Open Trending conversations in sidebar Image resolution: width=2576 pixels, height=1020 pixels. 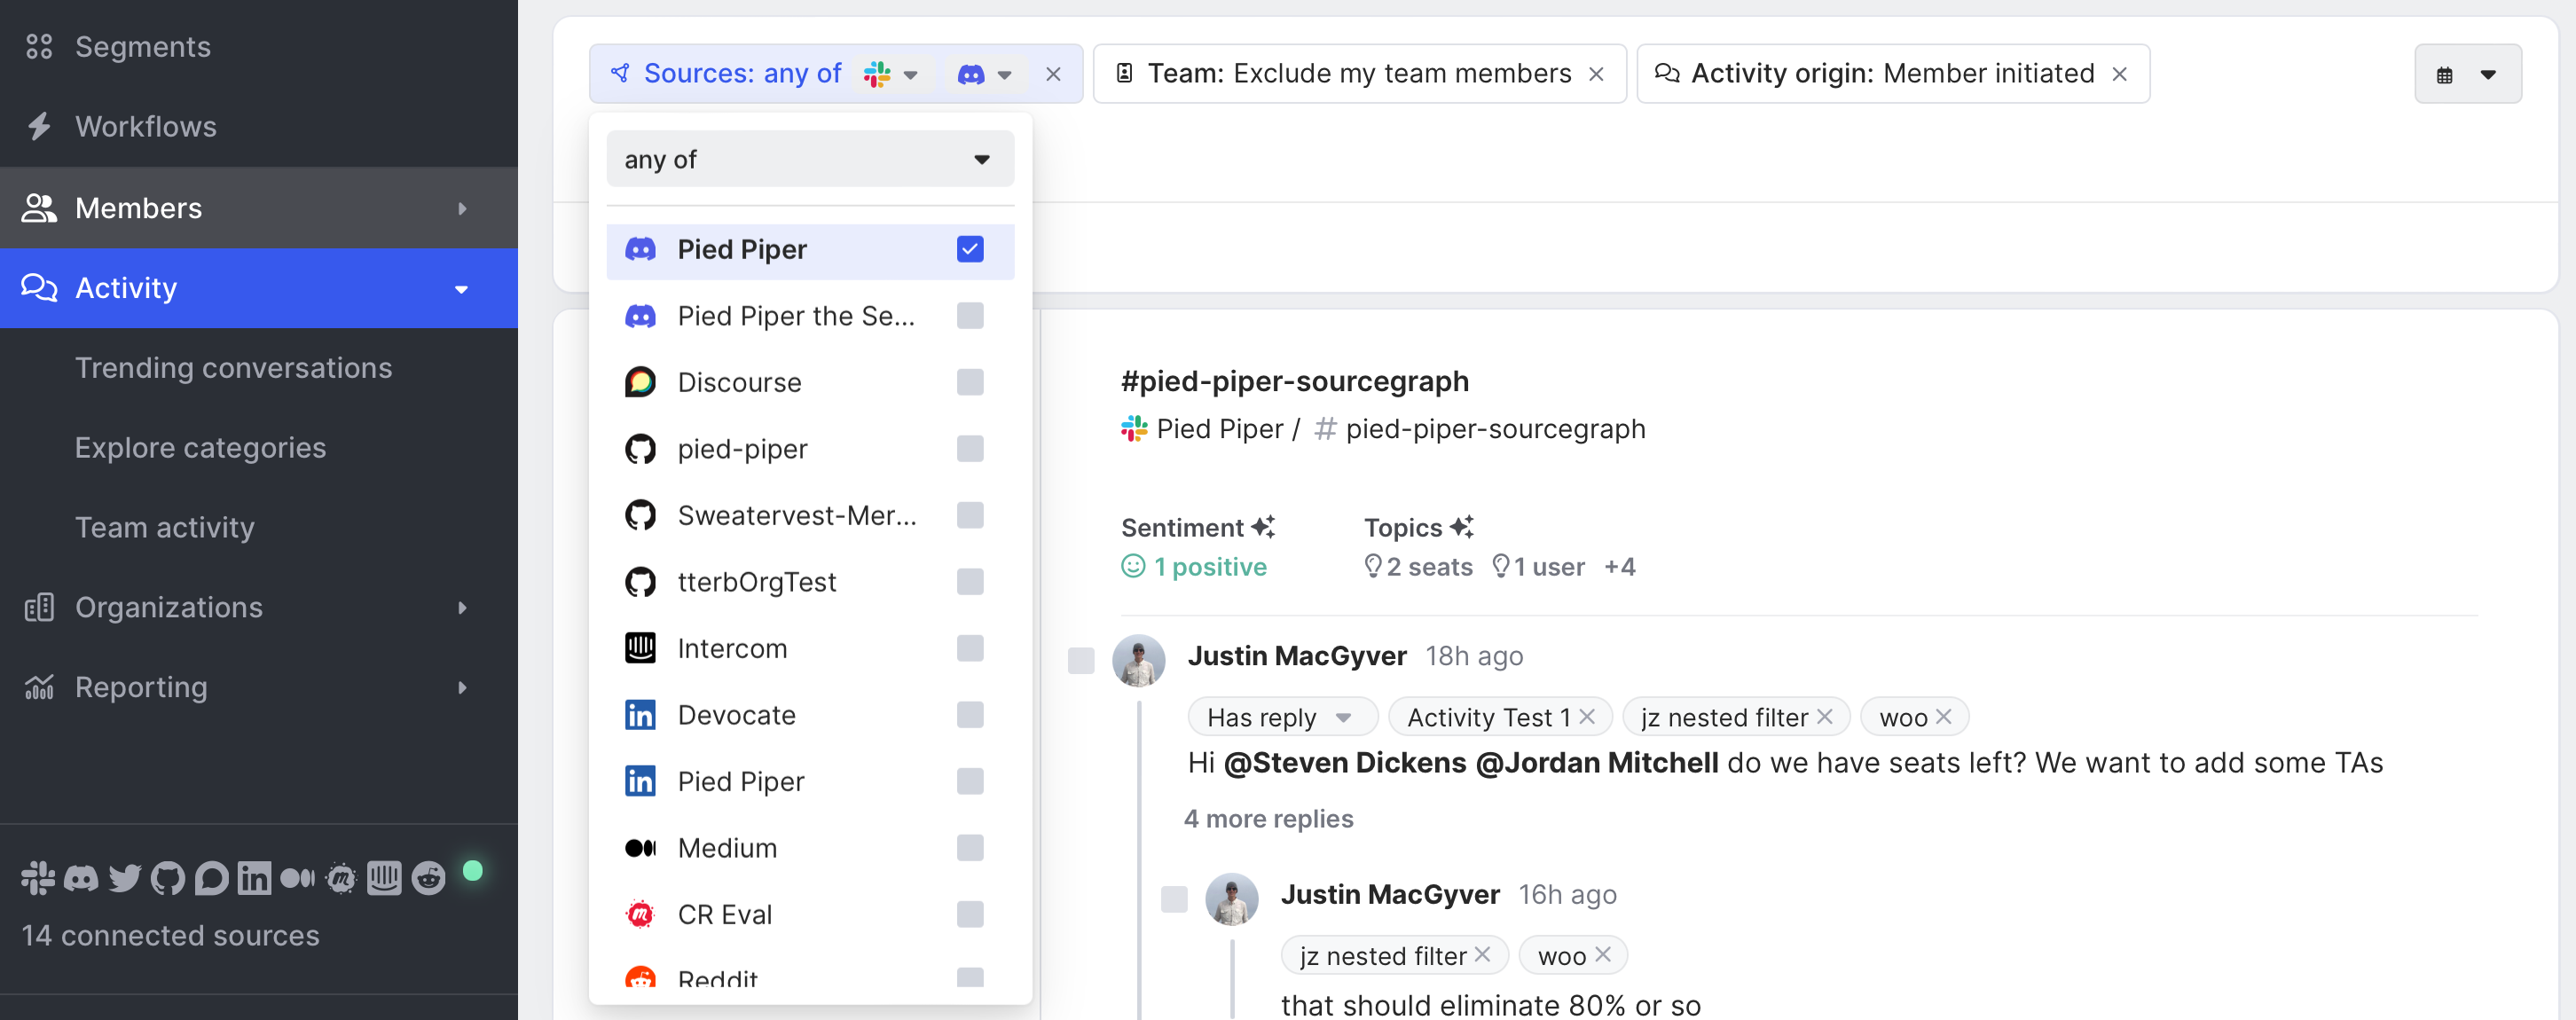[233, 368]
